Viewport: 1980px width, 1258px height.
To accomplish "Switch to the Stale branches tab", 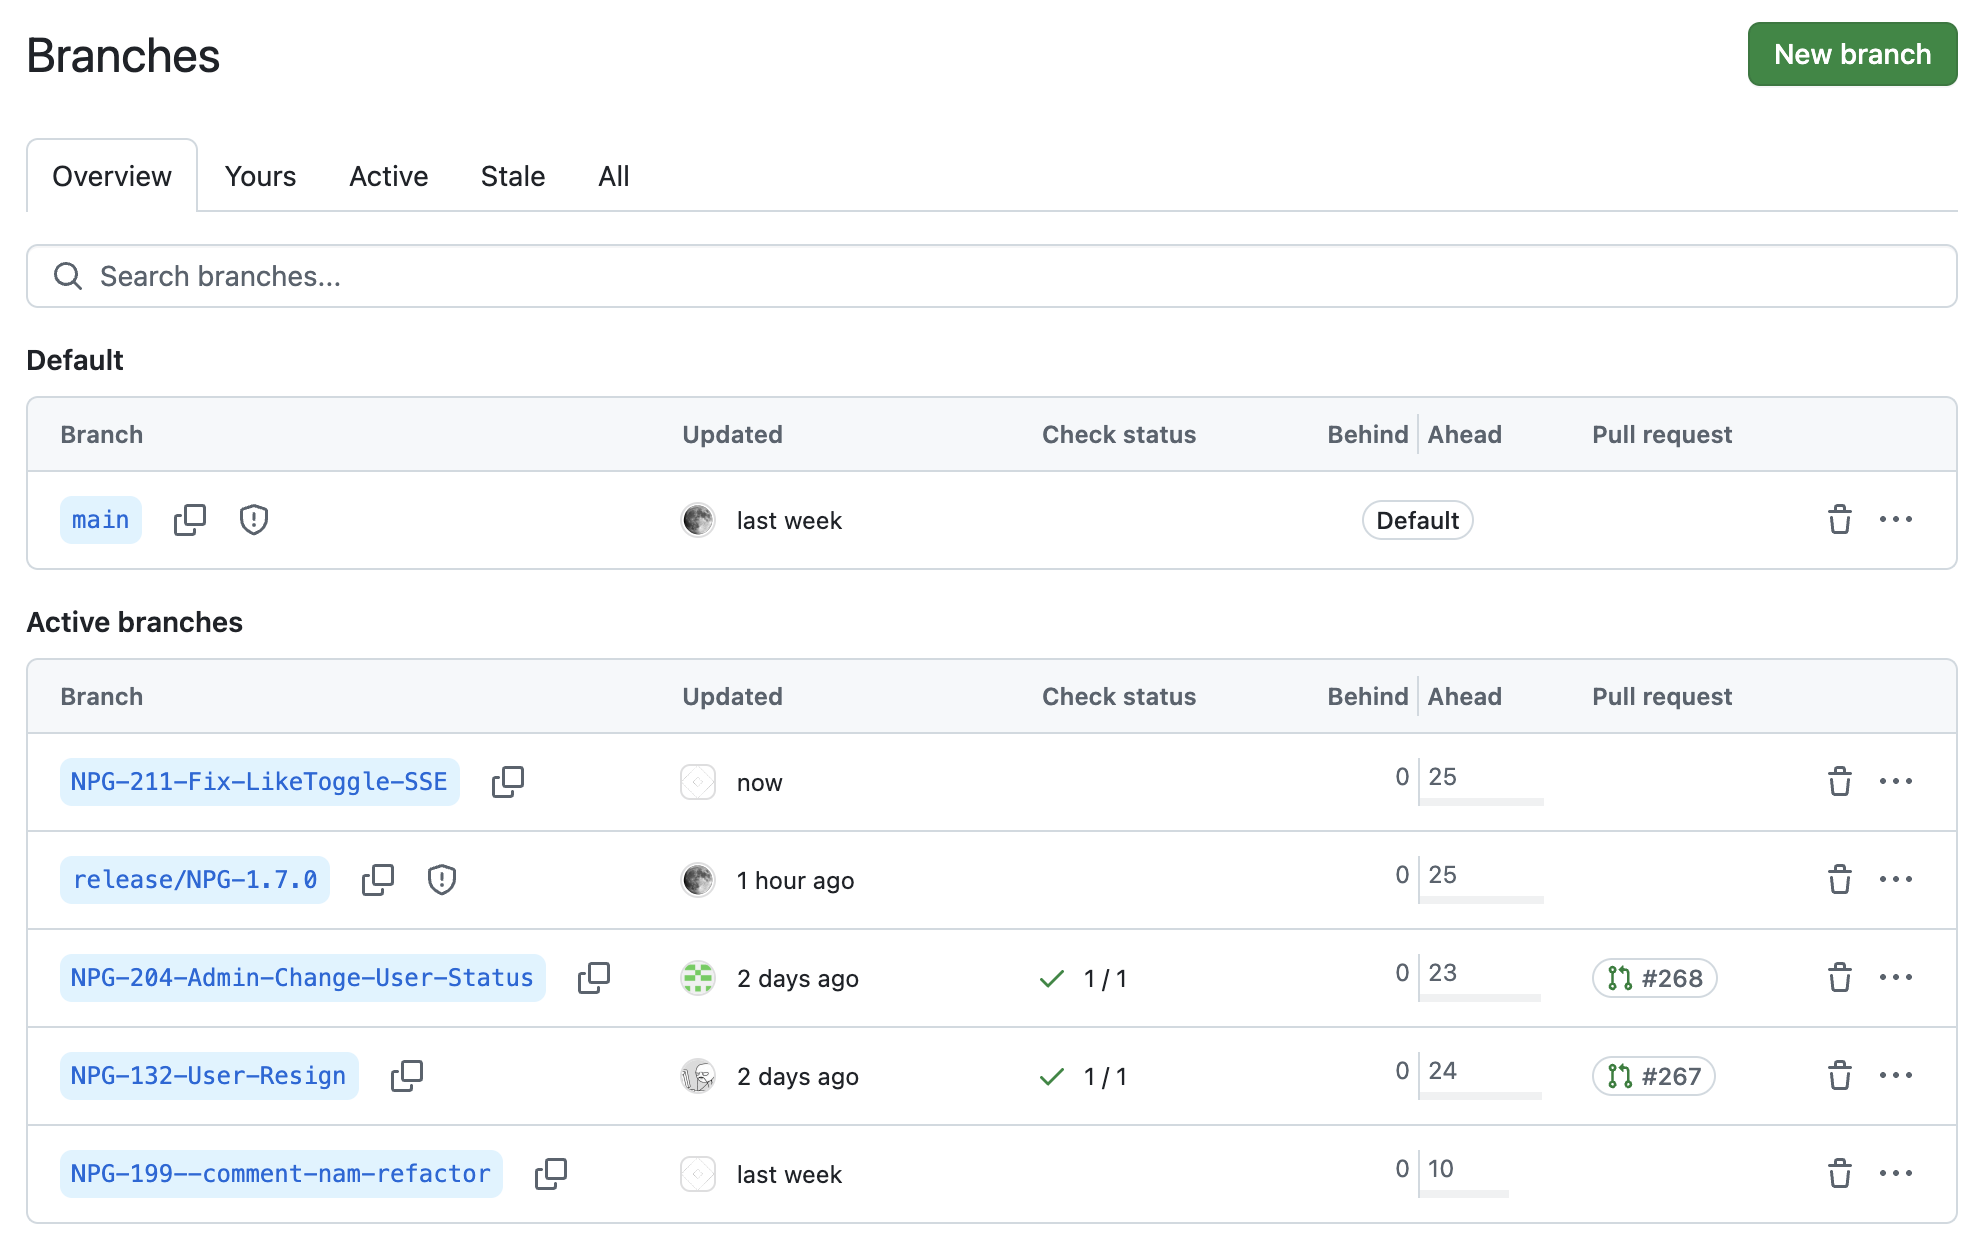I will (512, 176).
